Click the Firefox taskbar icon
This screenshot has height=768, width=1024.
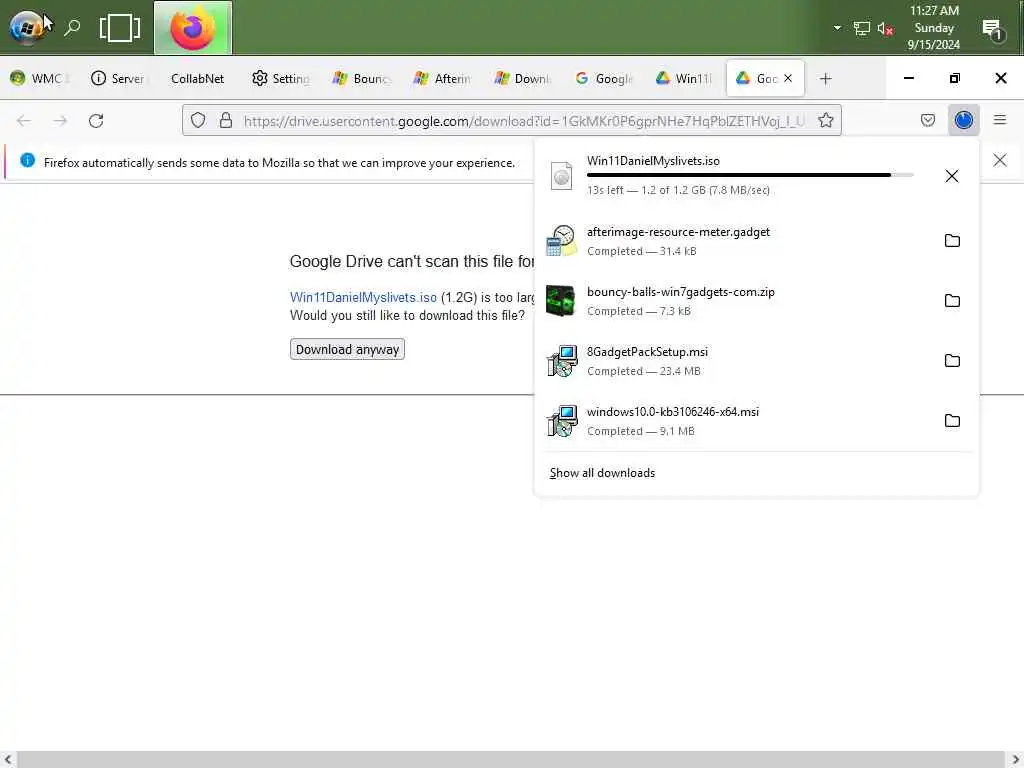(193, 27)
